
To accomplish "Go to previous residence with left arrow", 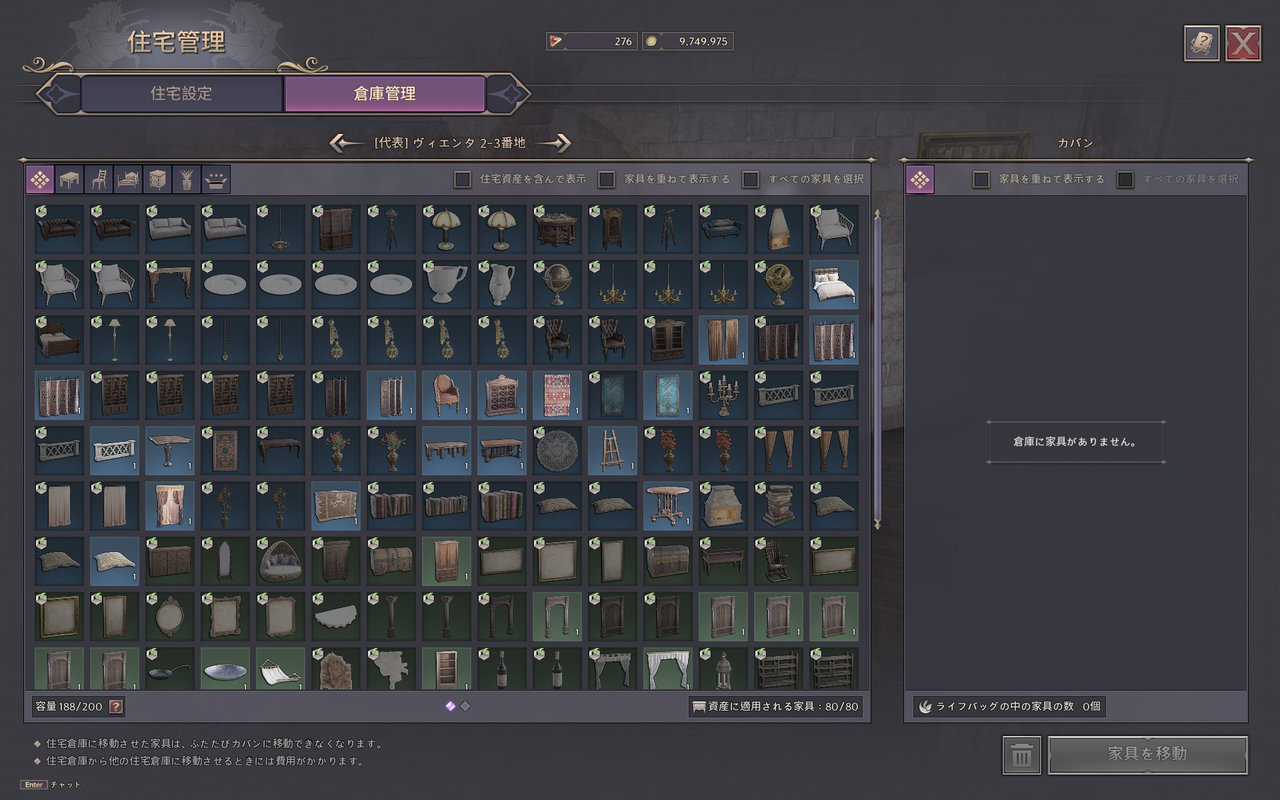I will [347, 143].
